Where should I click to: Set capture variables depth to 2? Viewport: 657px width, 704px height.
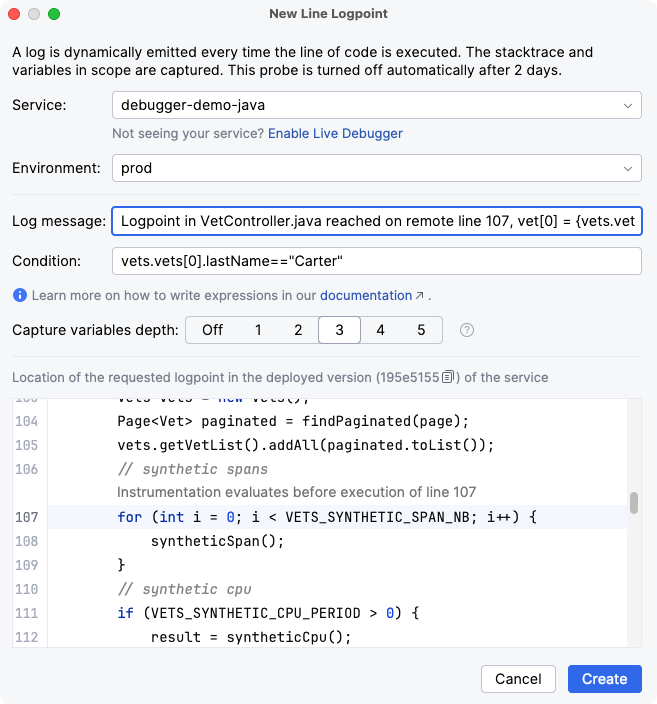(x=298, y=330)
